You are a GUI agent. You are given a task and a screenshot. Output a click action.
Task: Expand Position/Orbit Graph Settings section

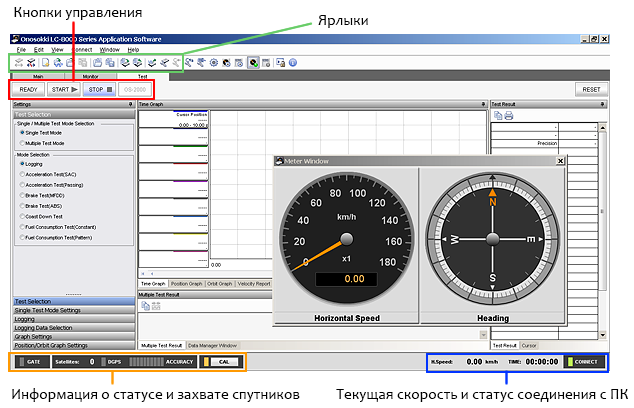74,345
